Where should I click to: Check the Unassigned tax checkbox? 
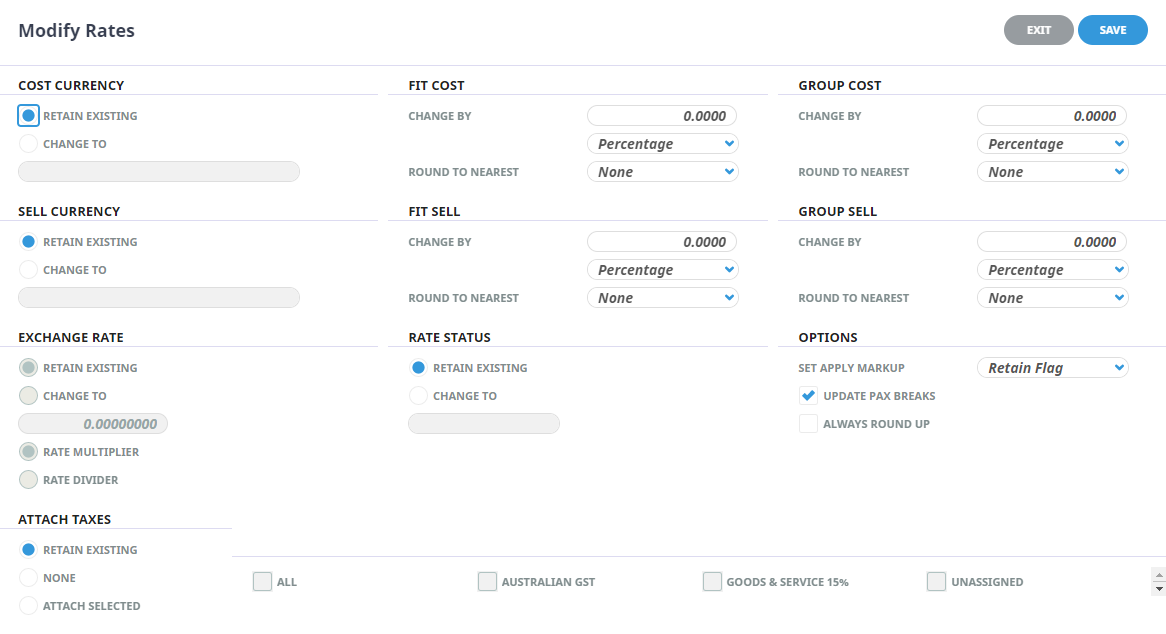point(937,582)
